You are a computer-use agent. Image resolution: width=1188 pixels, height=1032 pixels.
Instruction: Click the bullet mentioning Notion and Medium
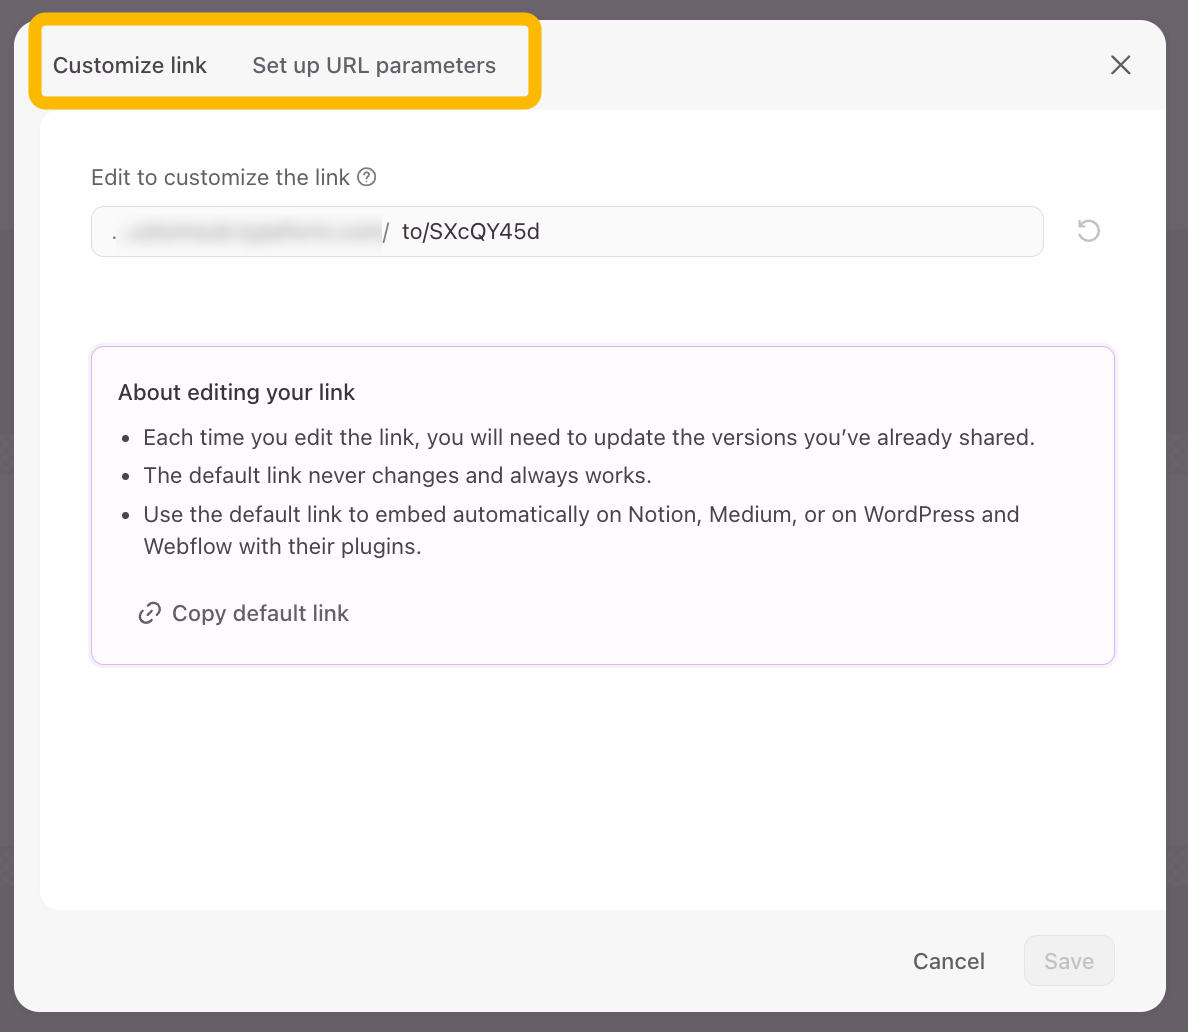pyautogui.click(x=581, y=514)
